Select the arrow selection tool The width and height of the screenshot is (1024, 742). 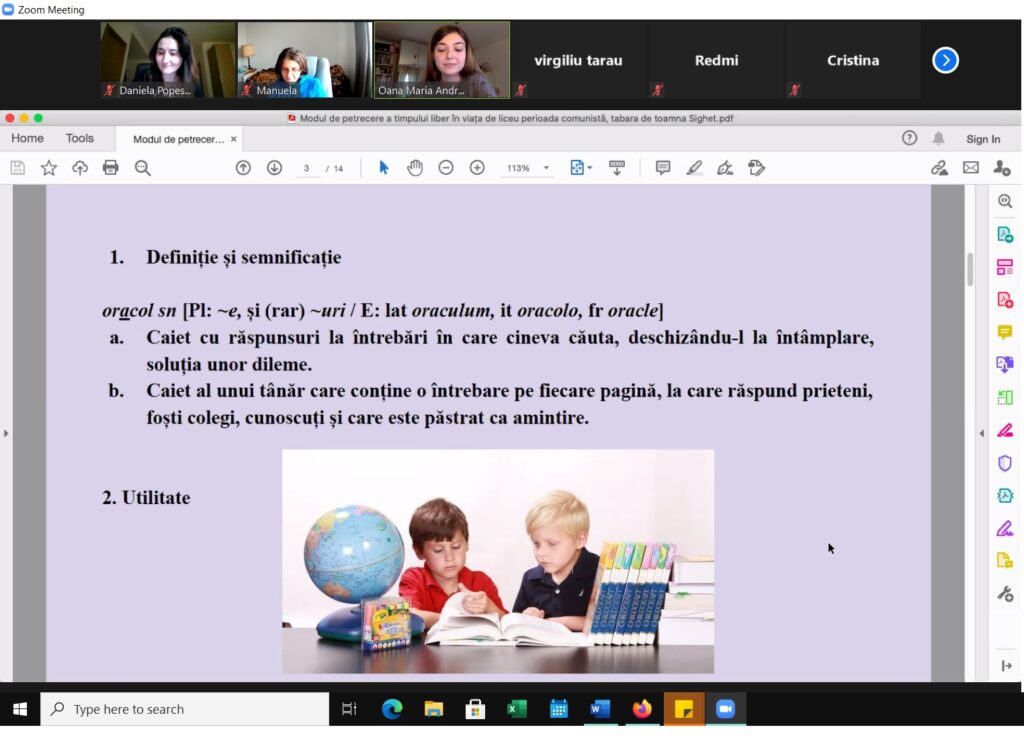383,168
